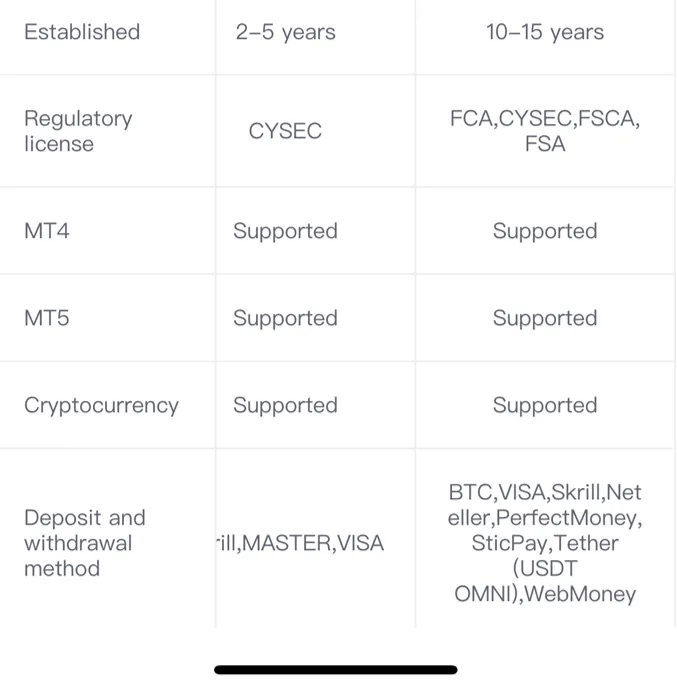Tap the single CYSEC license cell
This screenshot has height=681, width=677.
[x=285, y=131]
